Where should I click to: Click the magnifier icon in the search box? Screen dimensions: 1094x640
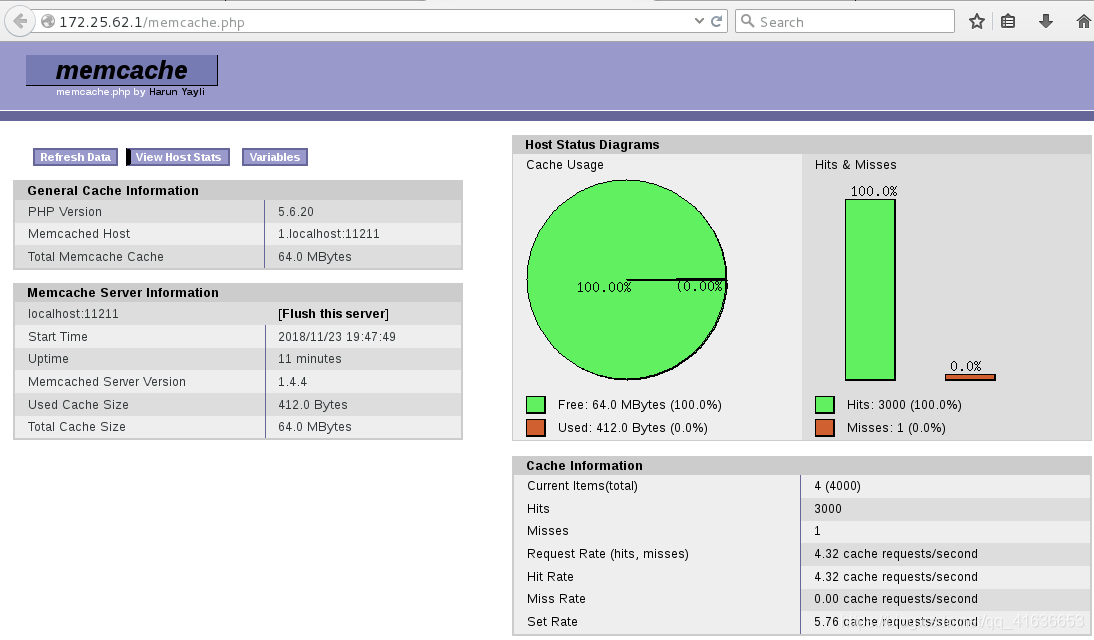click(747, 22)
